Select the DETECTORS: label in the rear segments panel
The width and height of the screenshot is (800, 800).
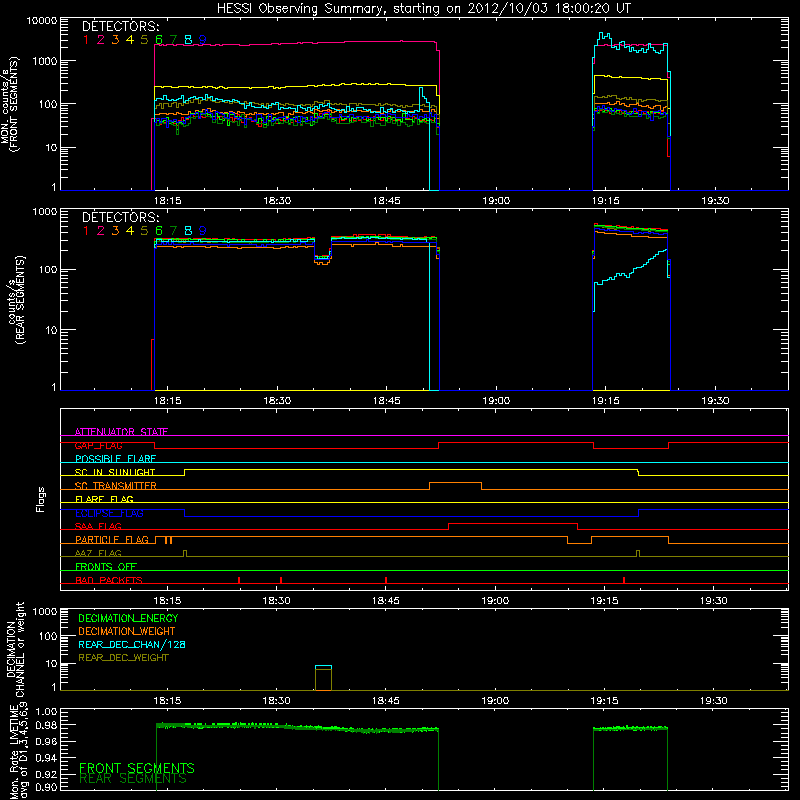120,217
